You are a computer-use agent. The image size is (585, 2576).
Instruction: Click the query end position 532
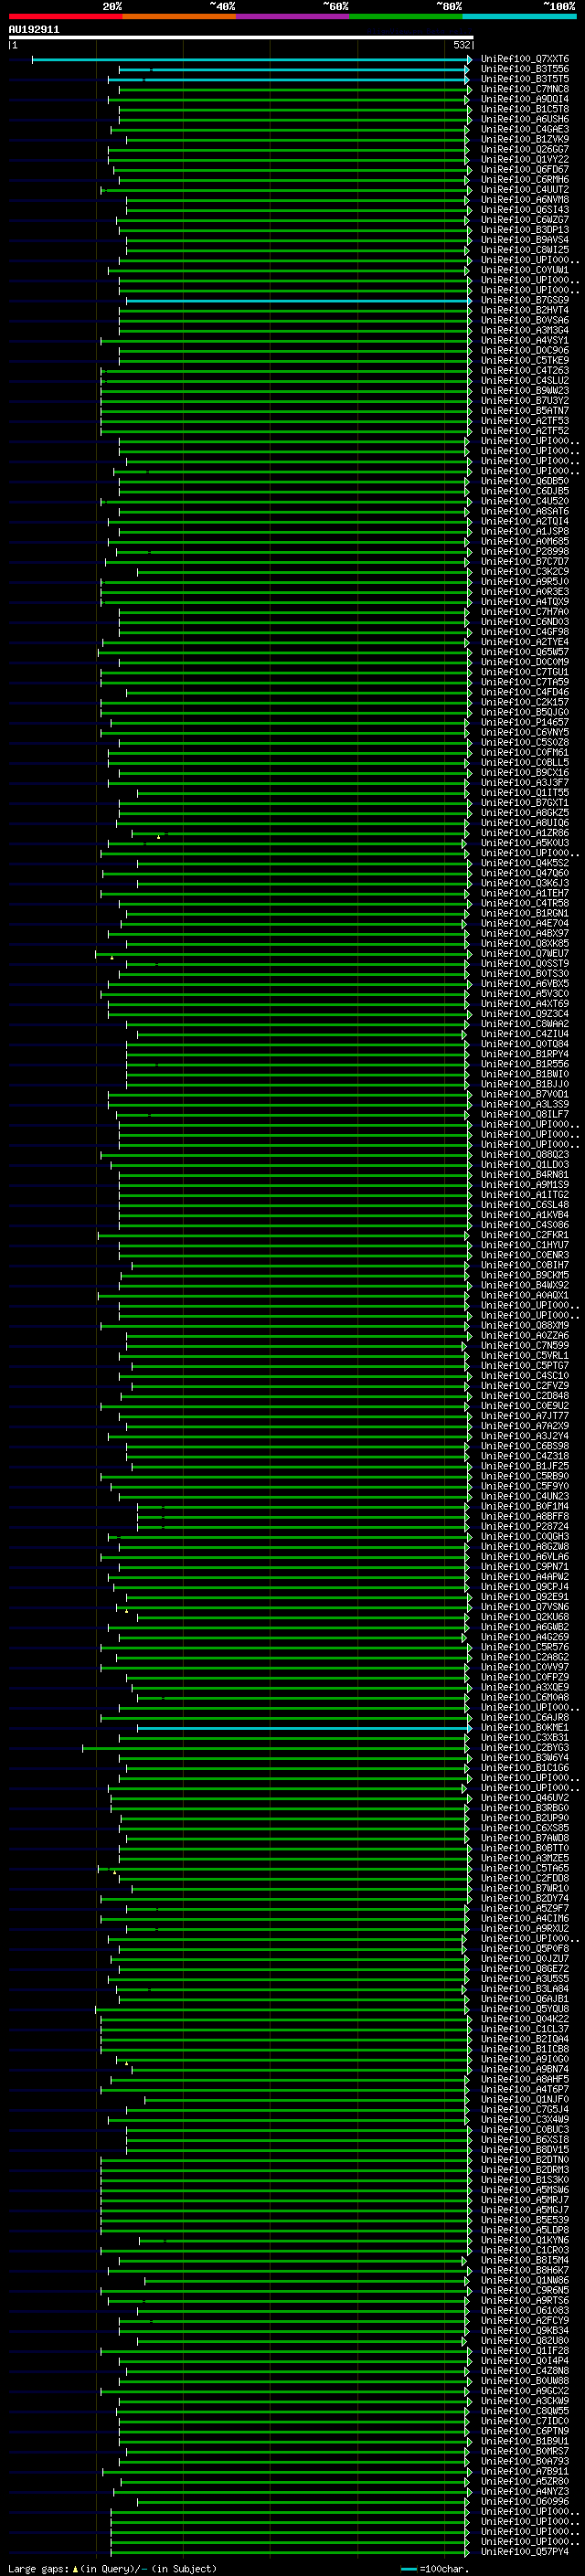(461, 45)
